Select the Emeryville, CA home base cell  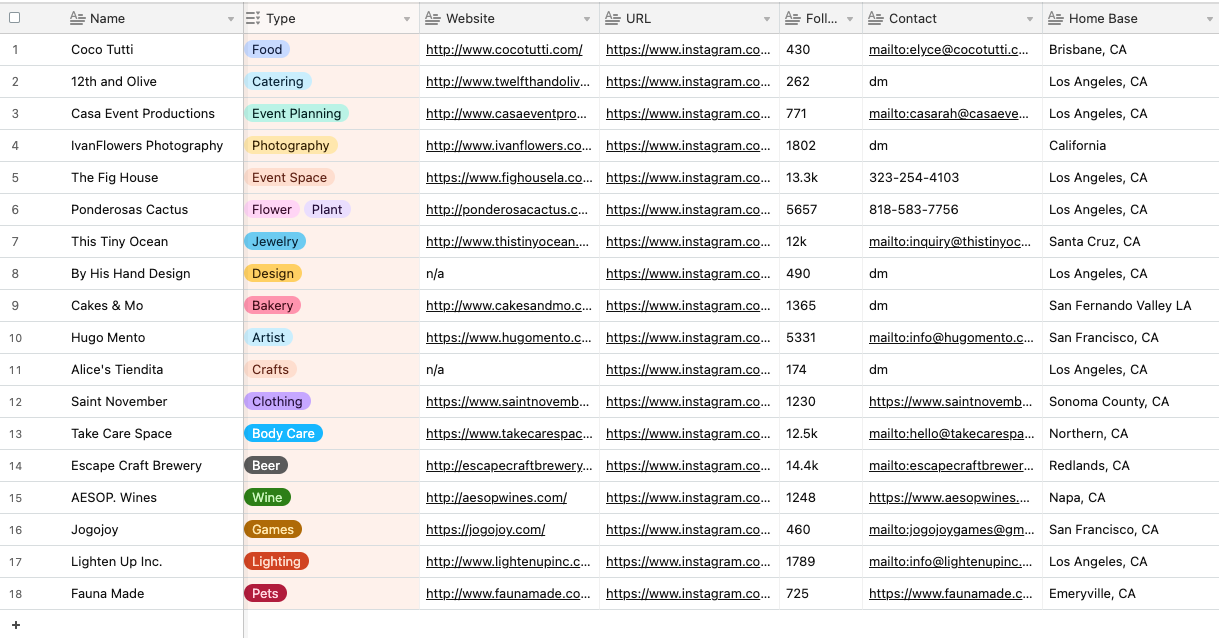point(1131,593)
